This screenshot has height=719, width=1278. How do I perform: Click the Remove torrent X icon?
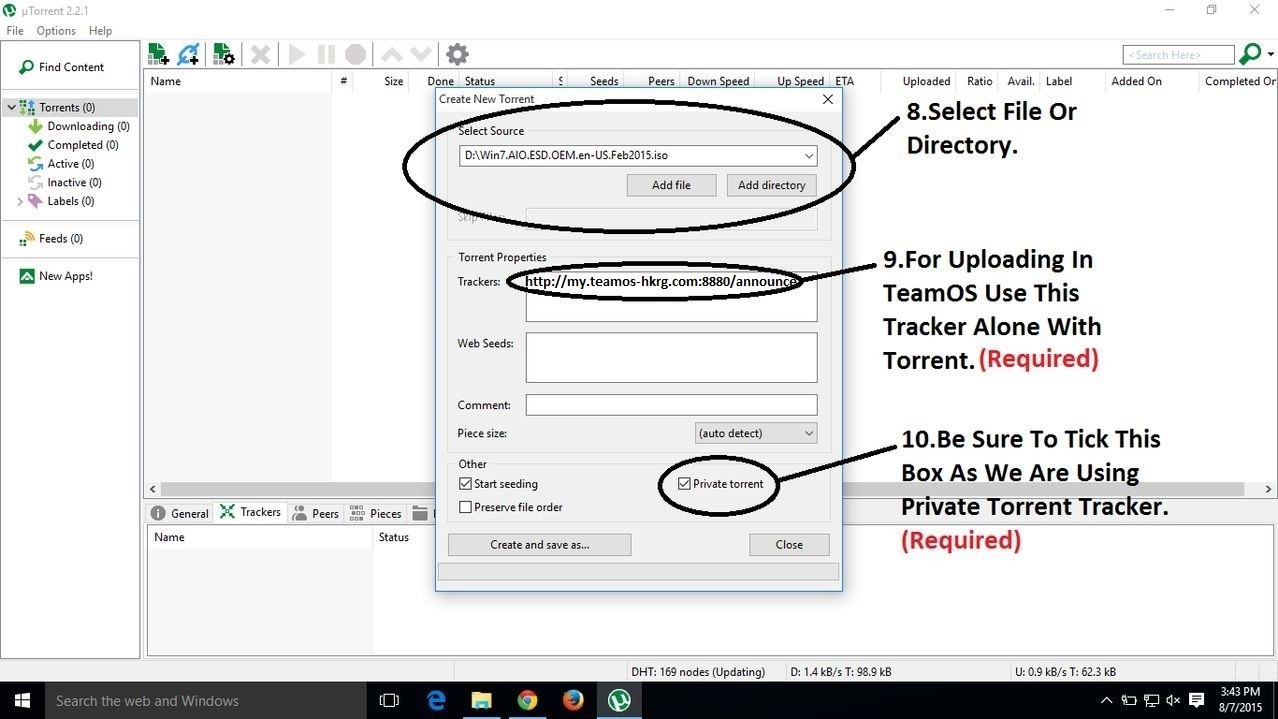(x=260, y=54)
